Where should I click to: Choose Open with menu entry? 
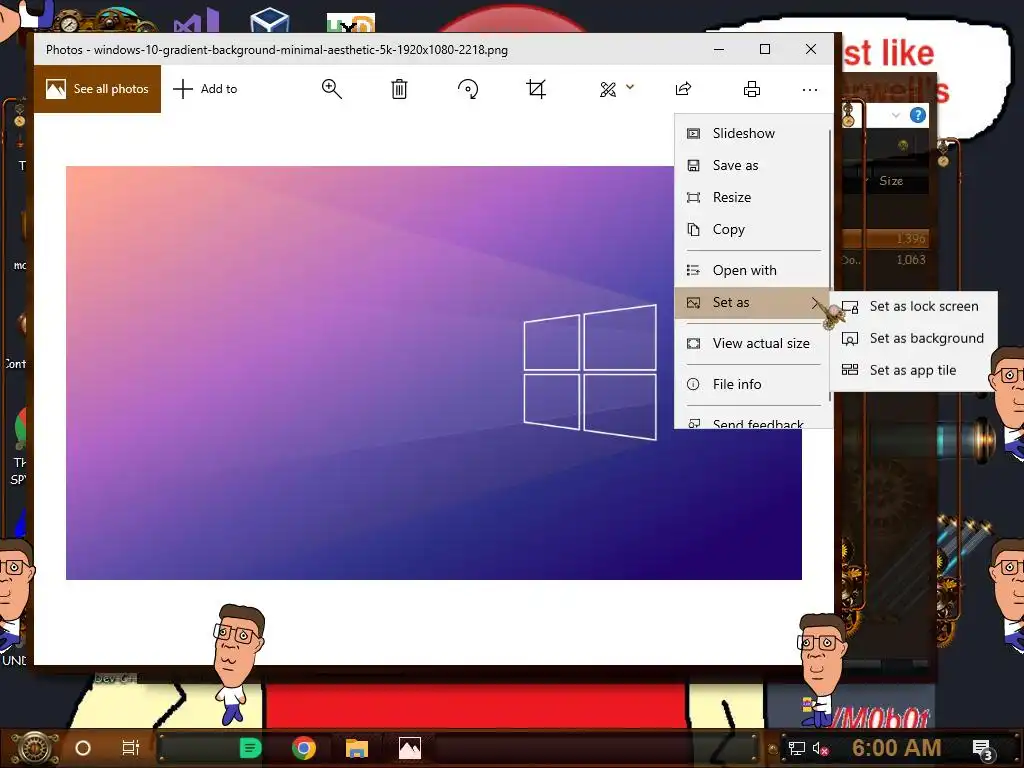(x=752, y=270)
